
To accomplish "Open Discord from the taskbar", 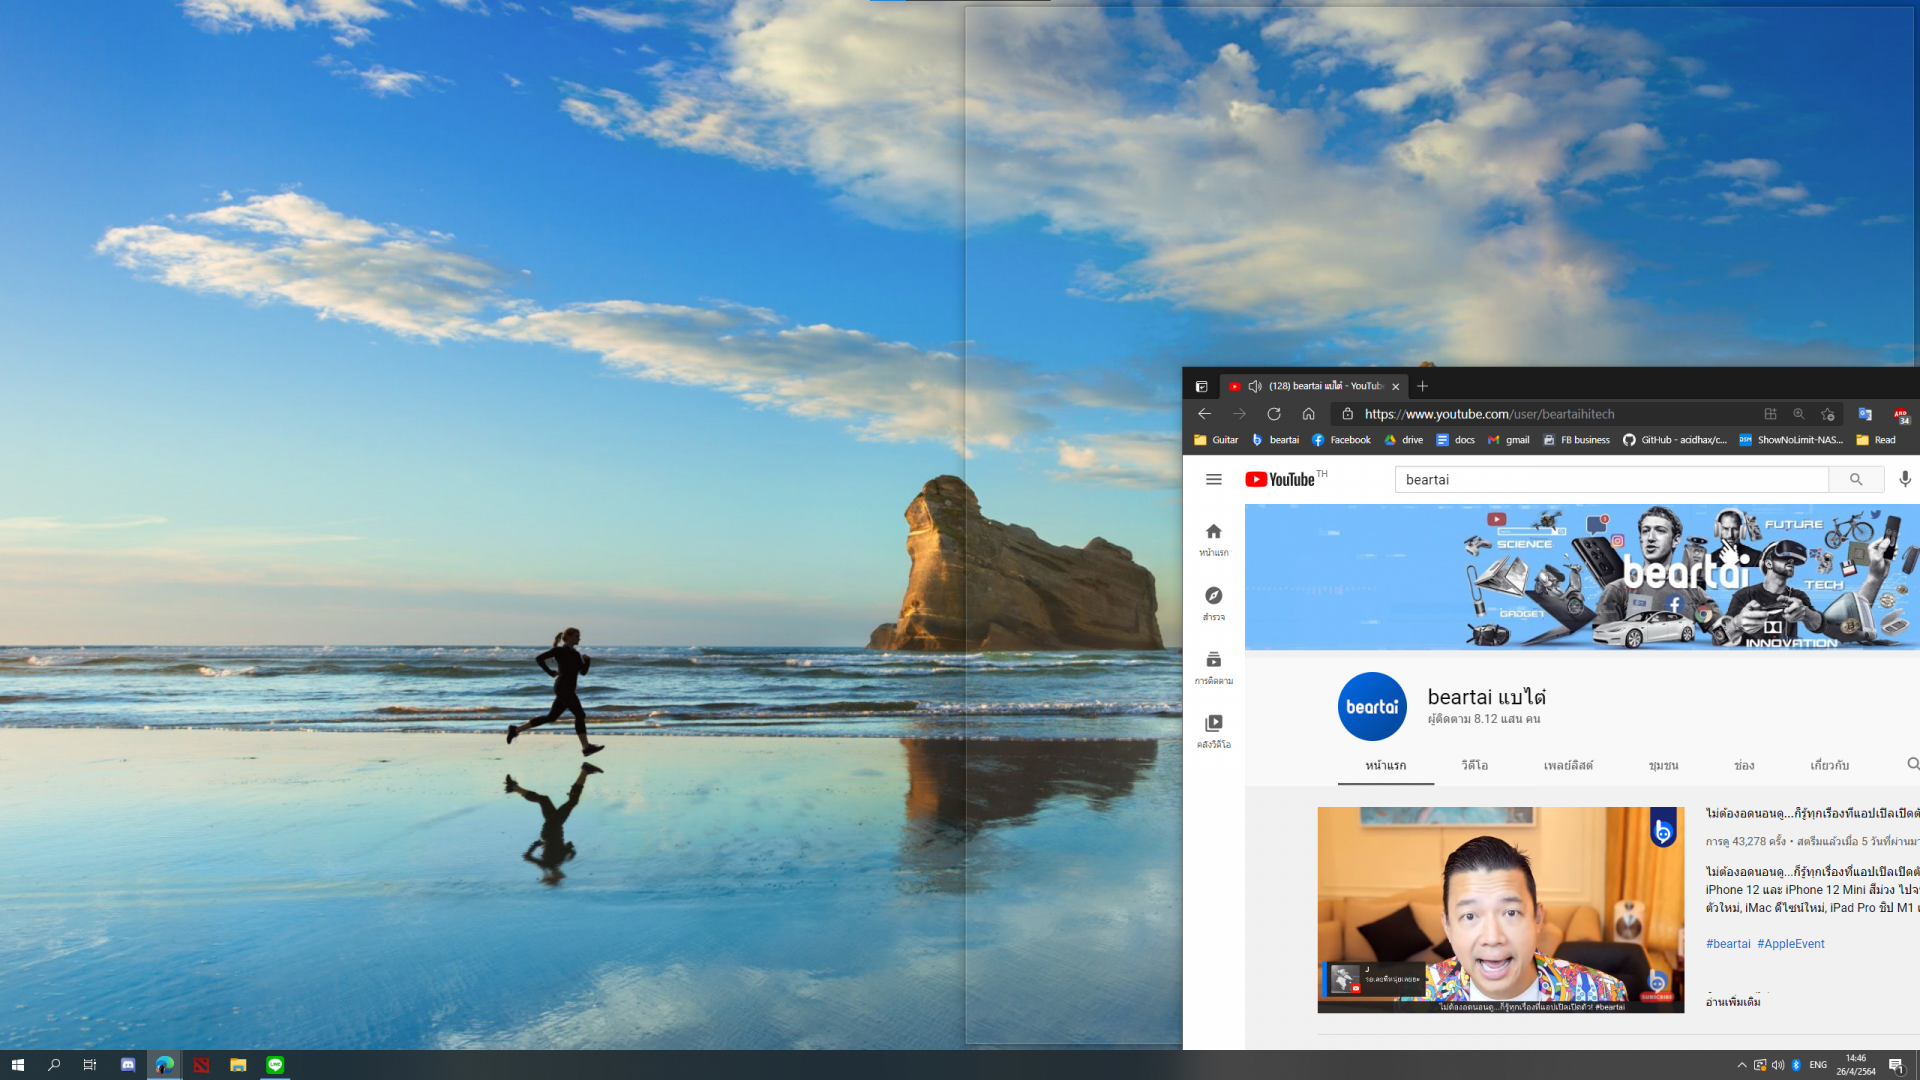I will (128, 1065).
